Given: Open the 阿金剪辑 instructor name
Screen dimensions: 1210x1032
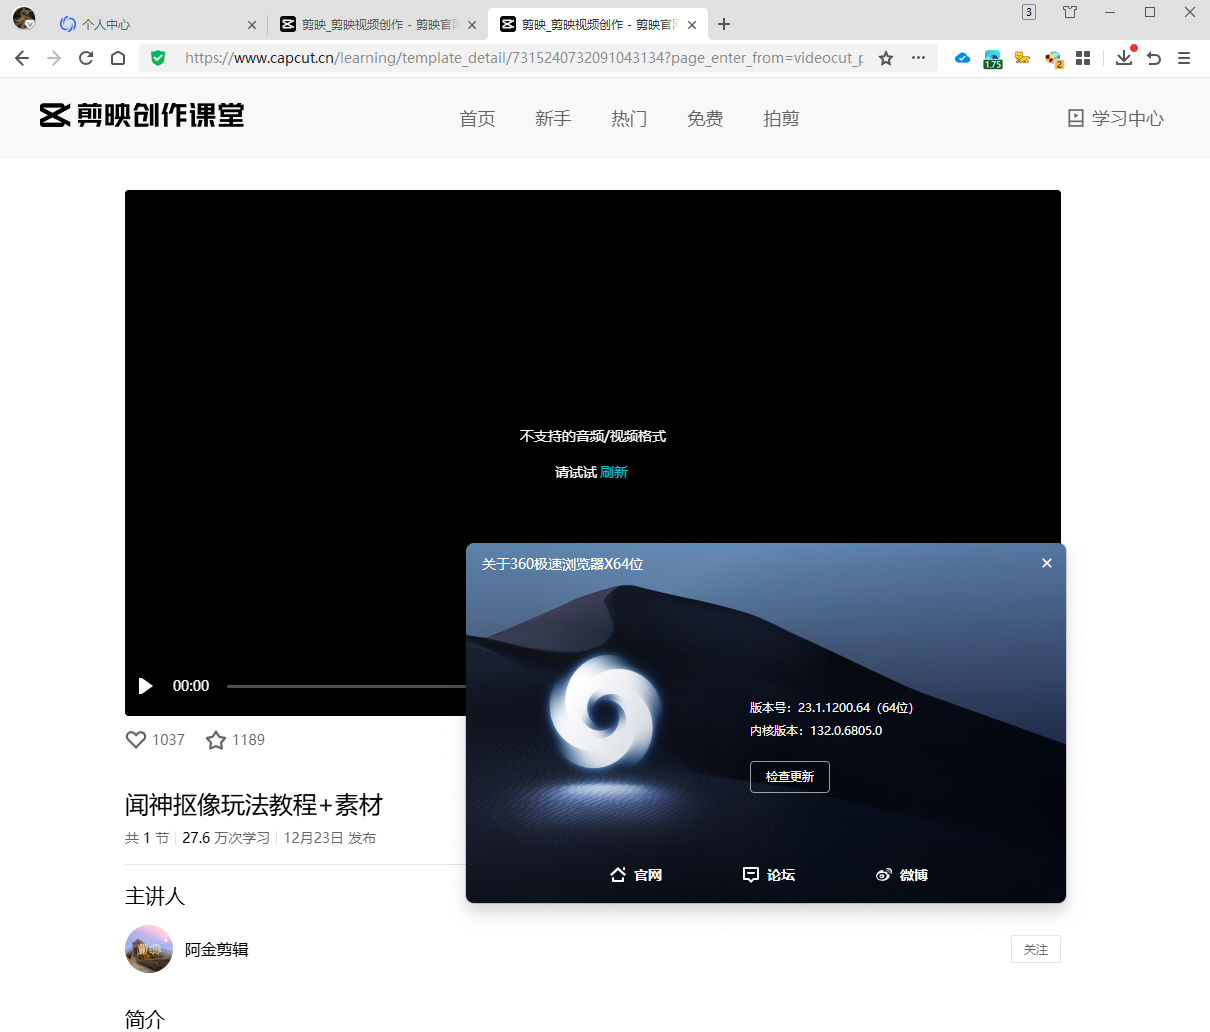Looking at the screenshot, I should click(x=217, y=950).
